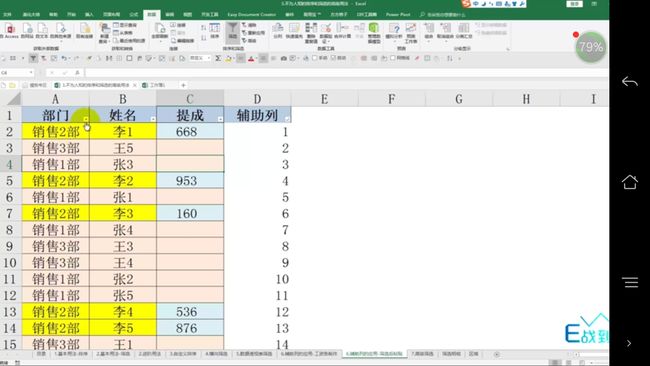Viewport: 650px width, 366px height.
Task: Add a new workbook tab with plus
Action: point(183,85)
